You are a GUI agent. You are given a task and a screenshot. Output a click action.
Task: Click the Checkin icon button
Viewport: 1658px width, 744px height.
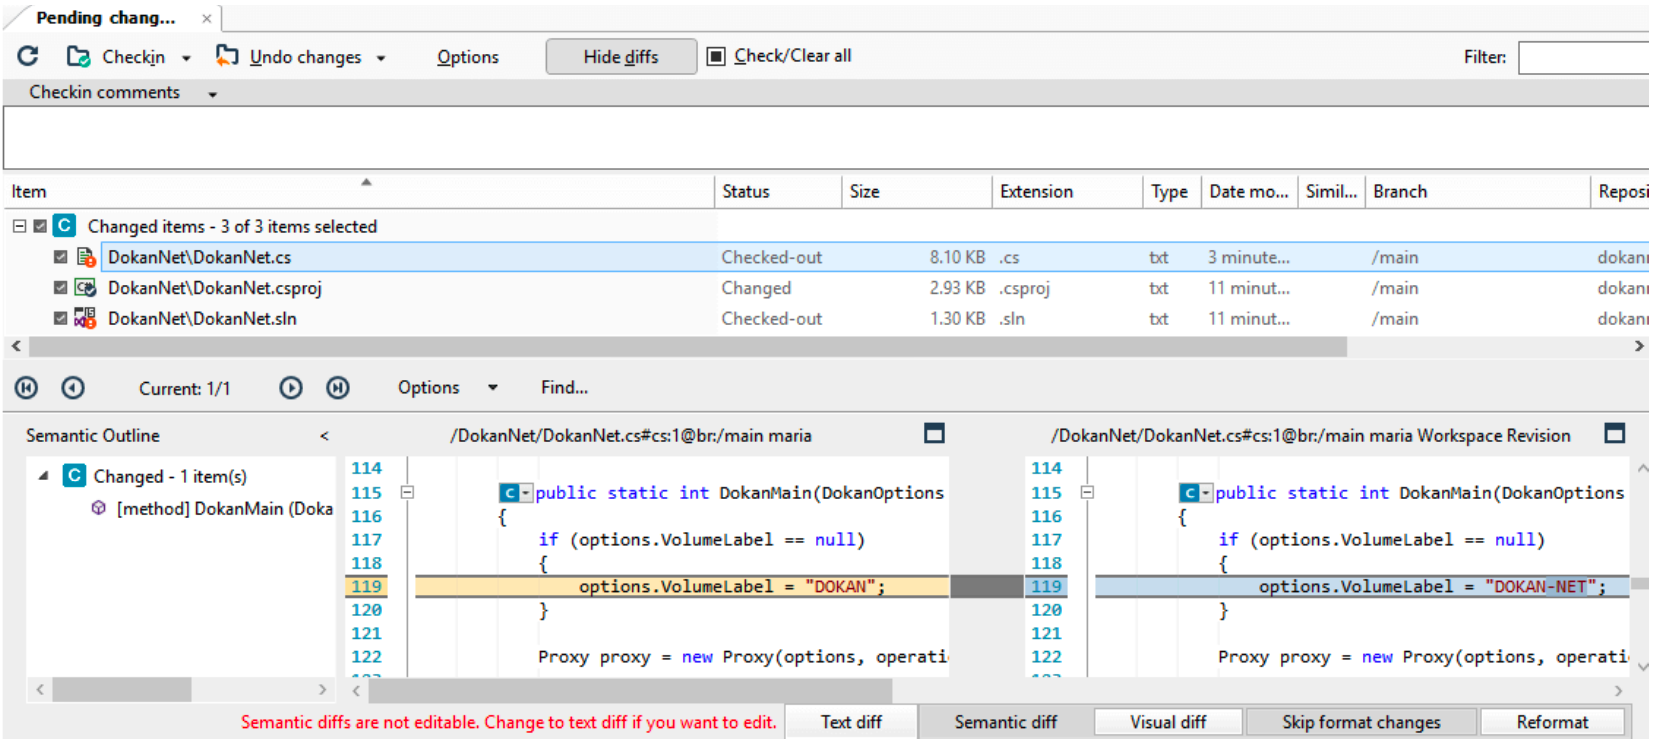click(78, 57)
